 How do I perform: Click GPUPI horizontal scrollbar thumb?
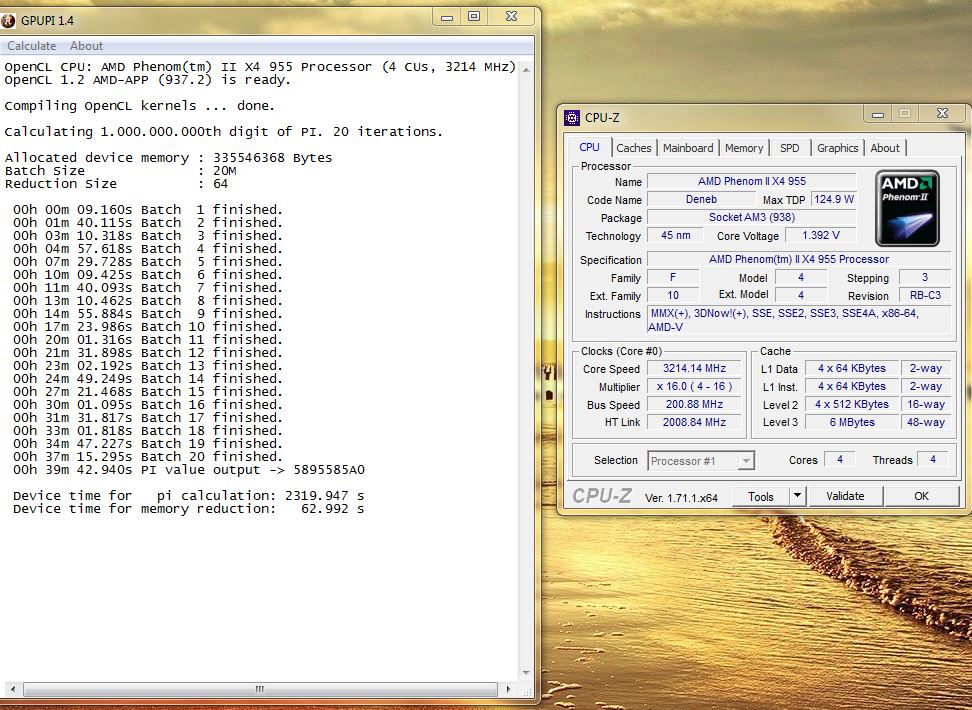[x=258, y=689]
